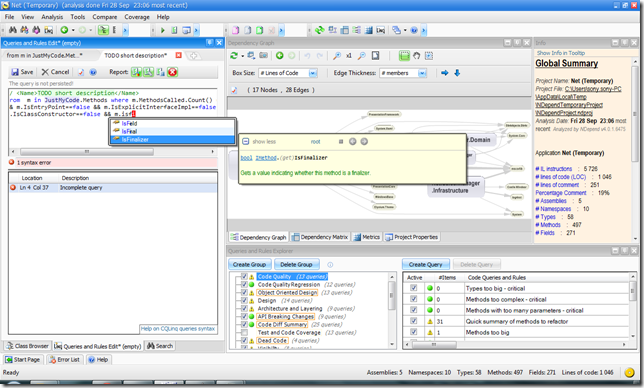
Task: Click the Delete Group button
Action: pos(296,265)
